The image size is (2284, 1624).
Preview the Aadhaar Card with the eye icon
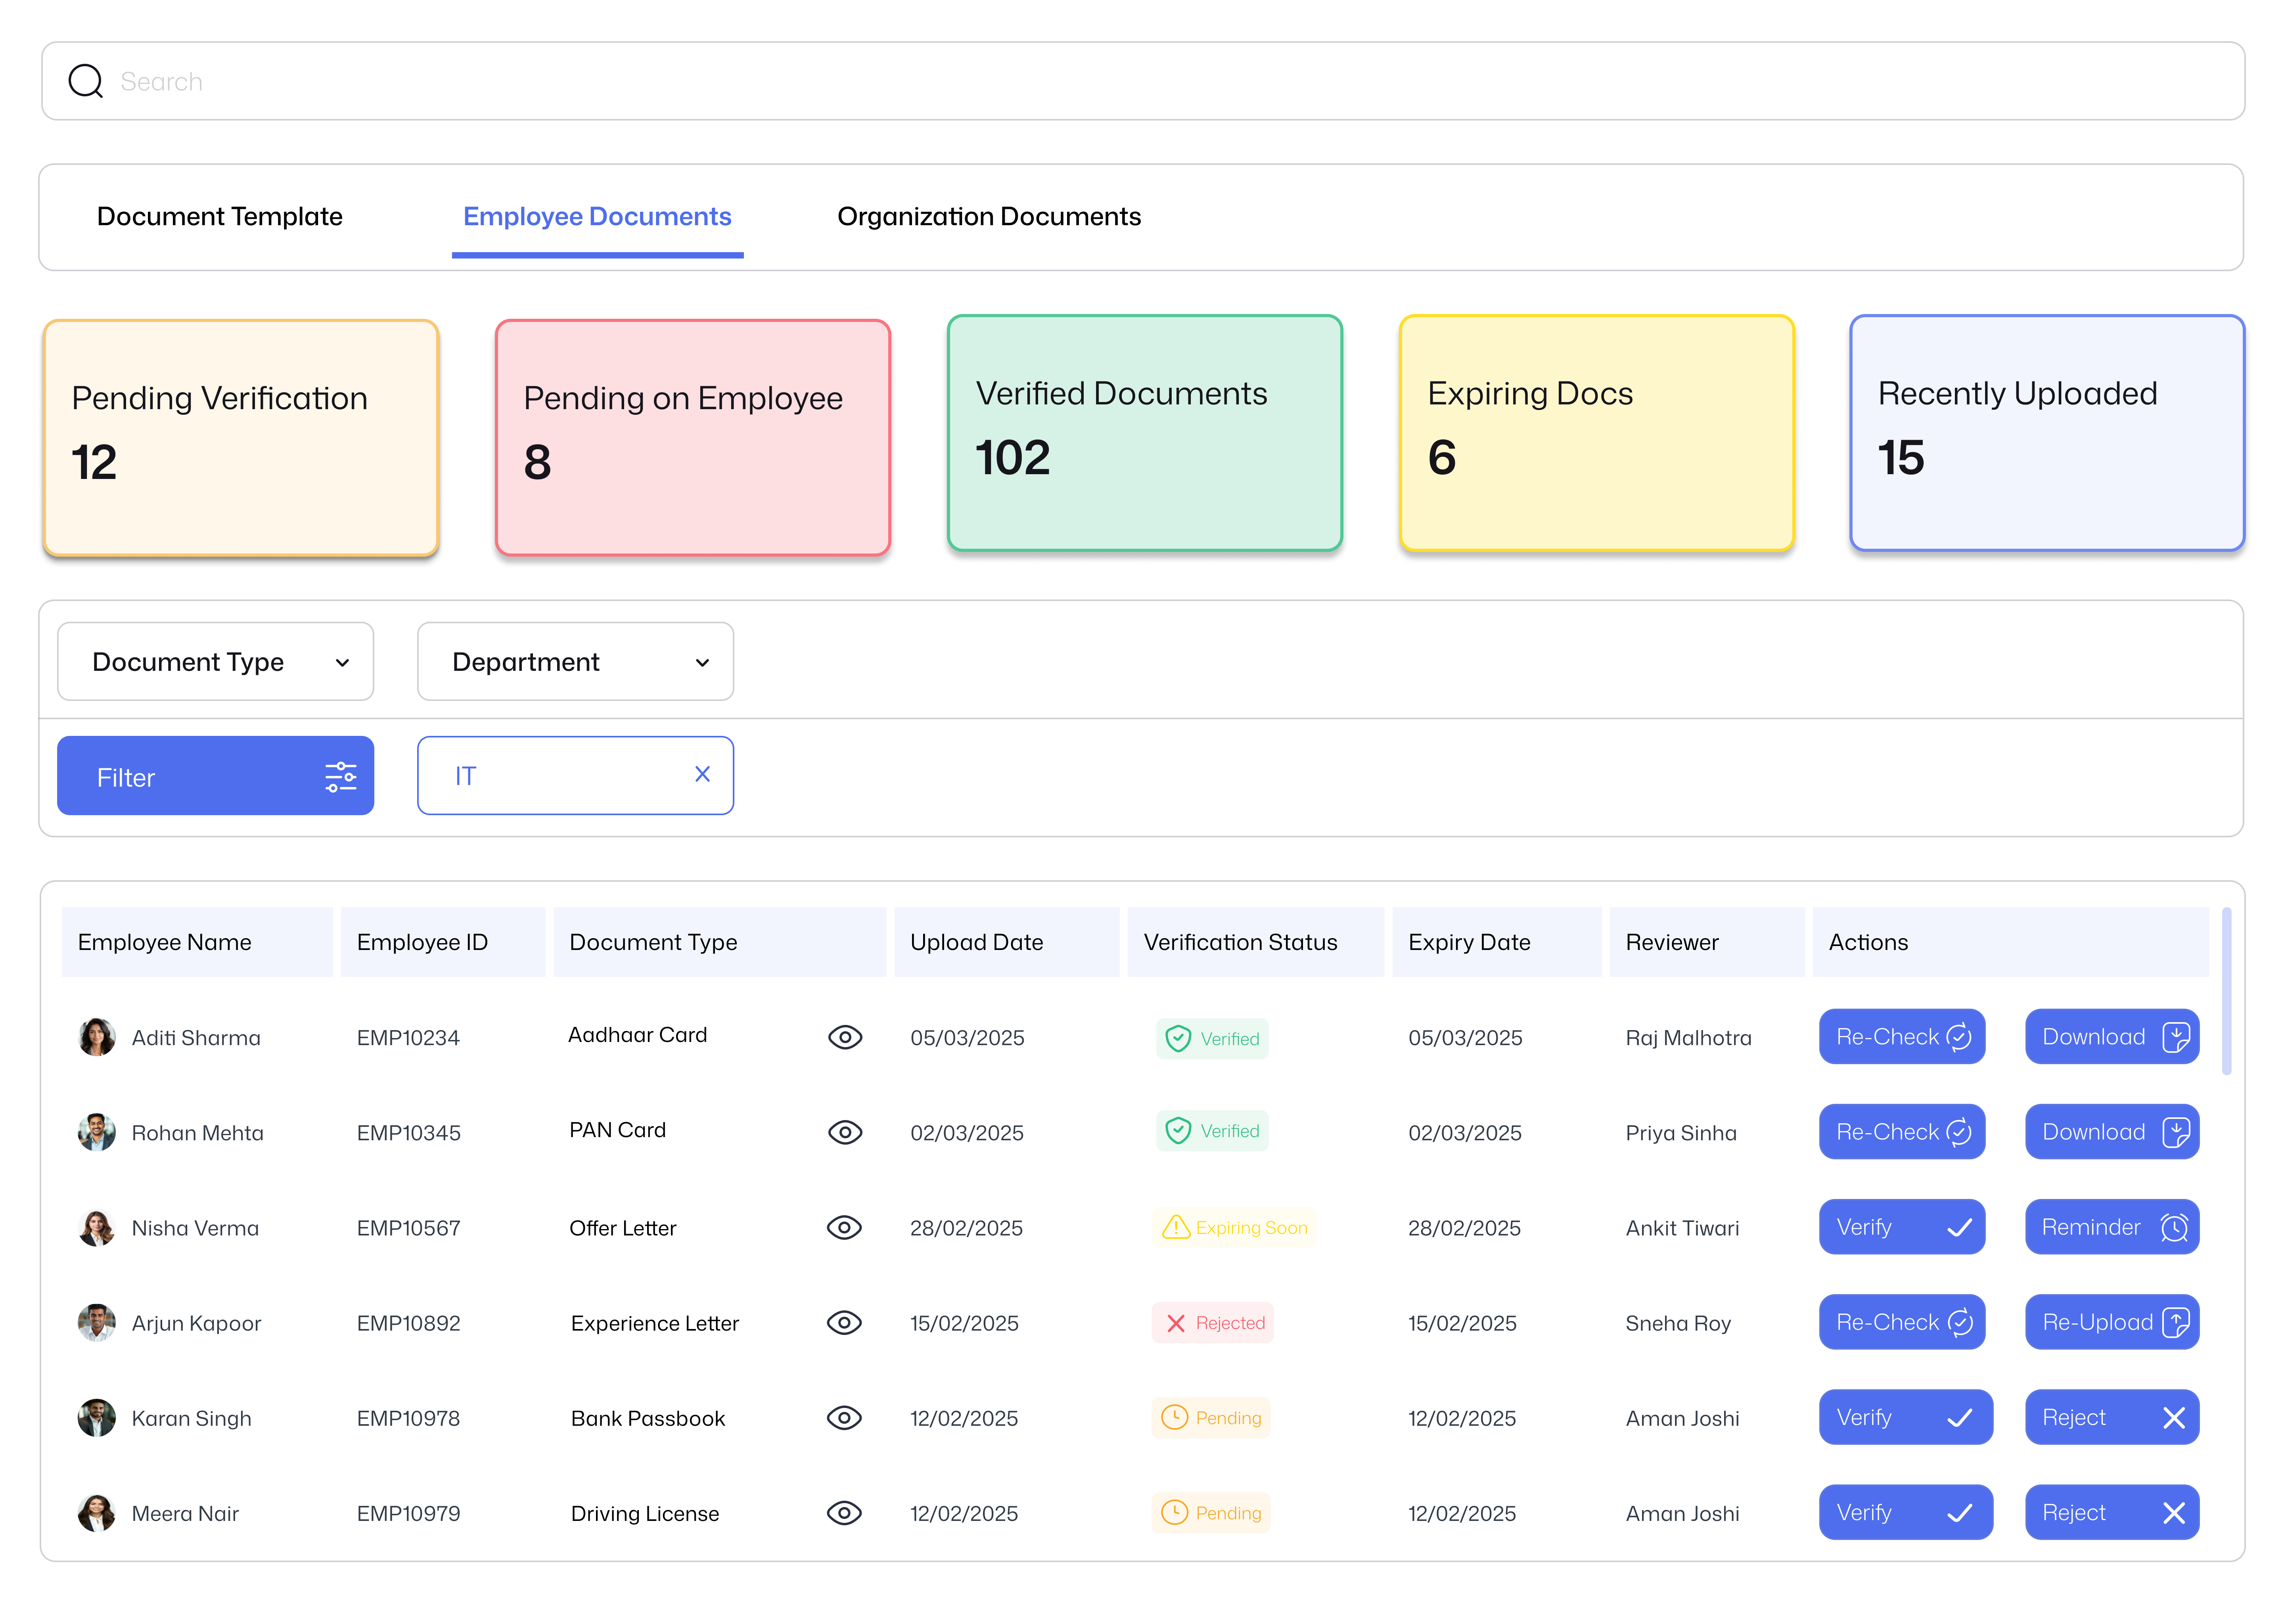[845, 1037]
